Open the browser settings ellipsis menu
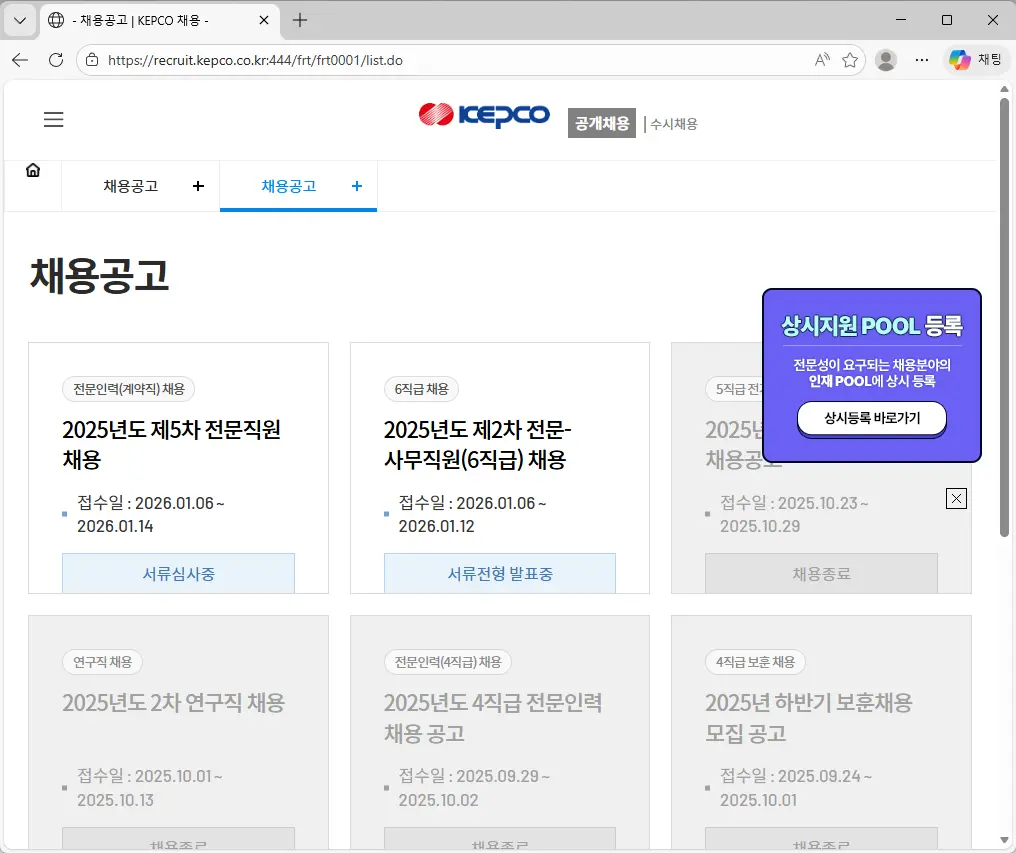Image resolution: width=1016 pixels, height=853 pixels. coord(921,59)
